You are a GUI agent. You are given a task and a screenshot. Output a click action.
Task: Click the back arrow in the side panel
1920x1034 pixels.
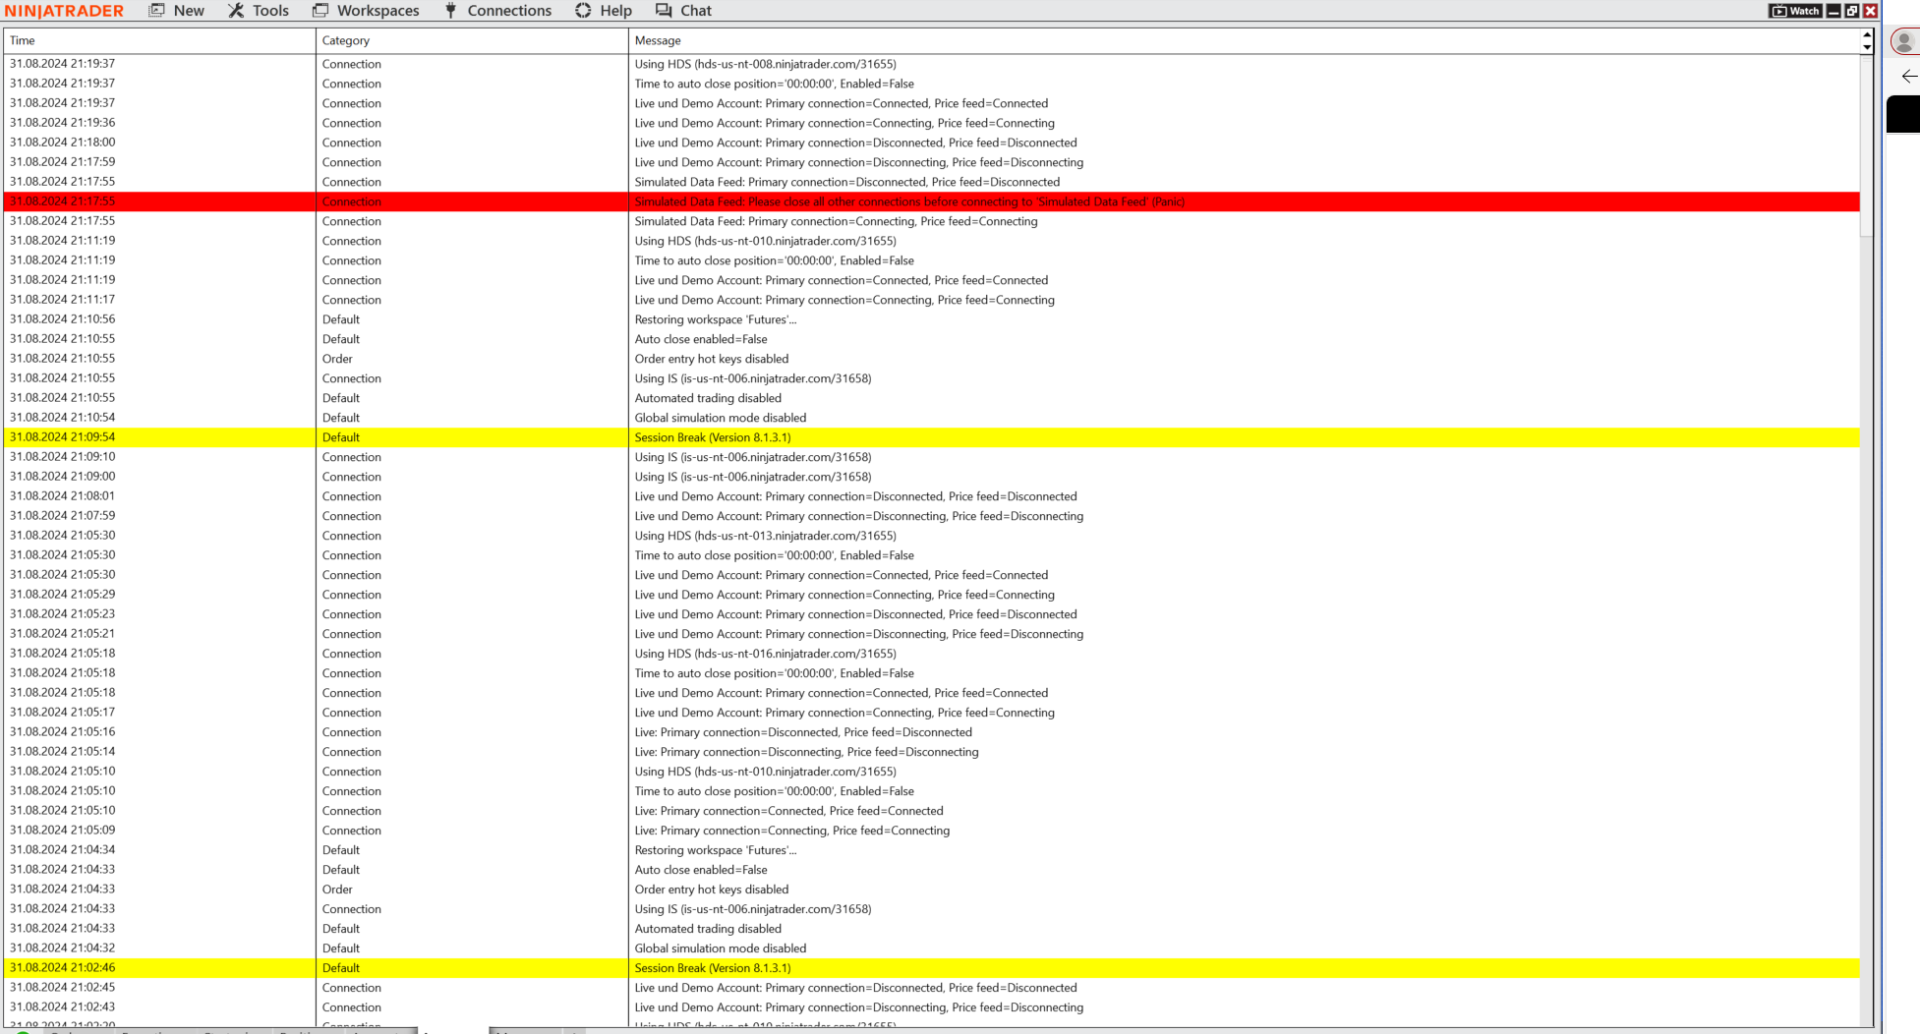(x=1909, y=76)
